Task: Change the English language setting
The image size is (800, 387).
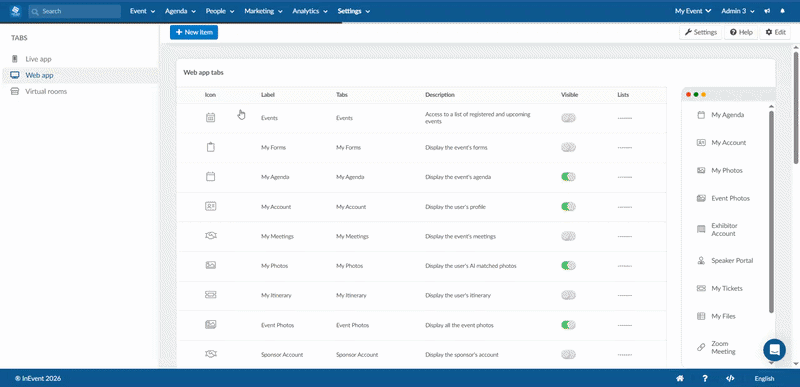Action: point(764,378)
